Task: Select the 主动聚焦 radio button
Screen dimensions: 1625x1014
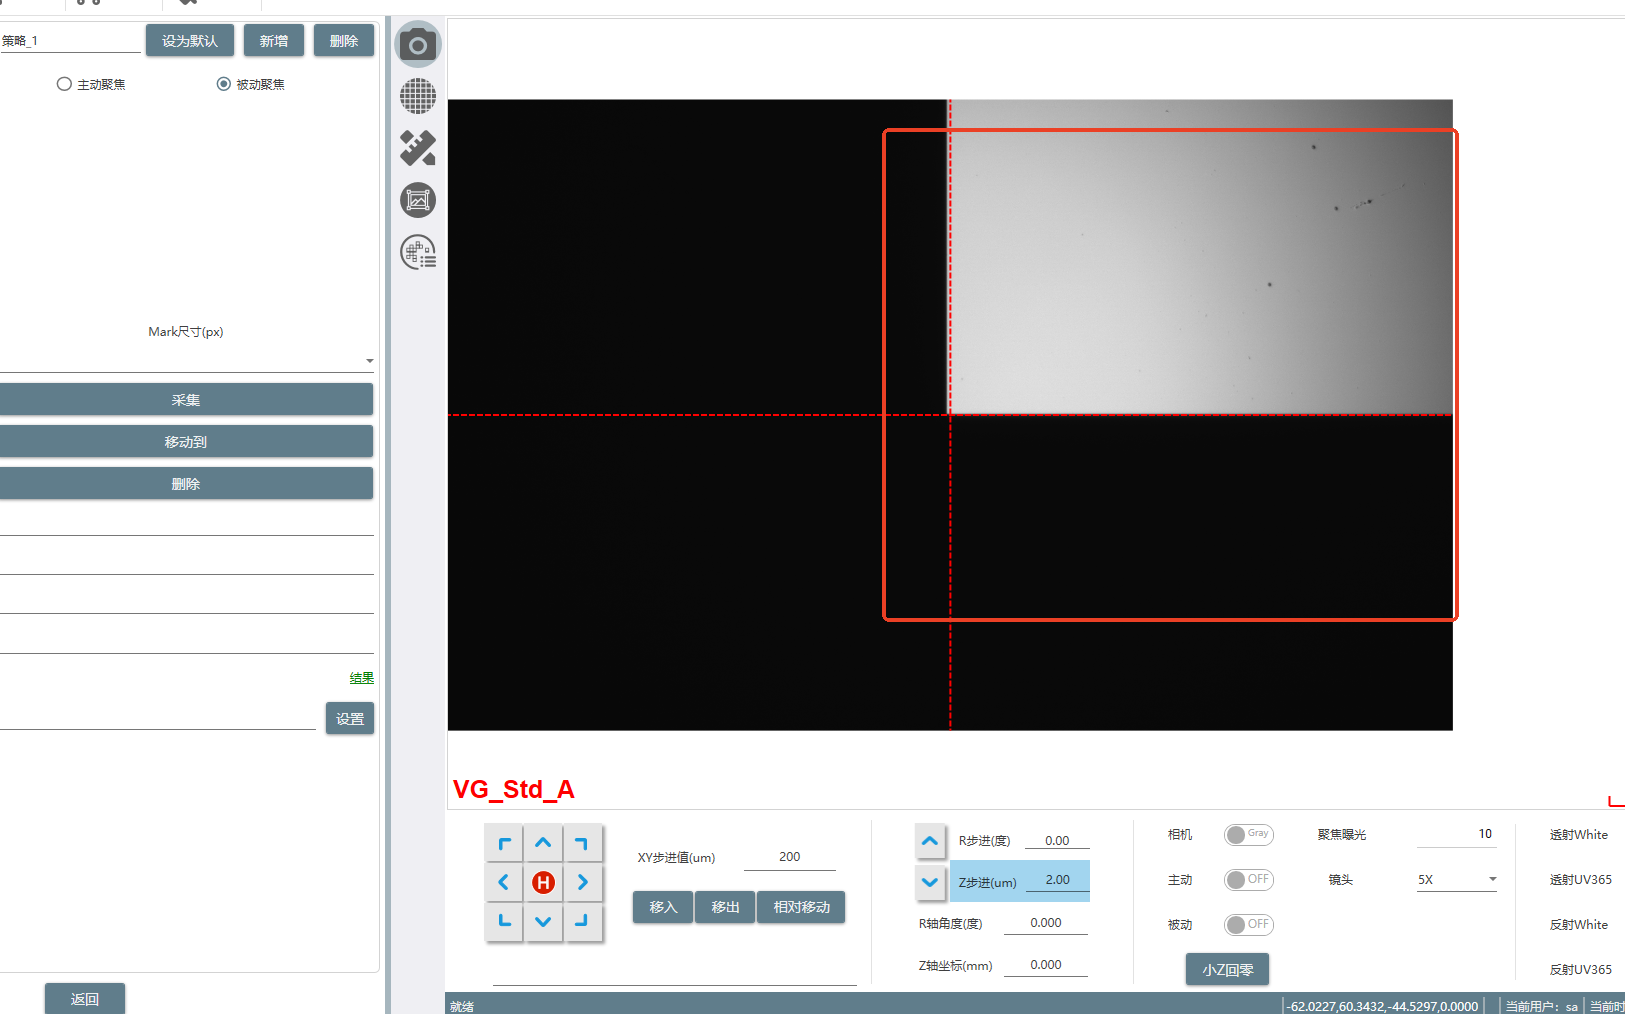Action: 64,84
